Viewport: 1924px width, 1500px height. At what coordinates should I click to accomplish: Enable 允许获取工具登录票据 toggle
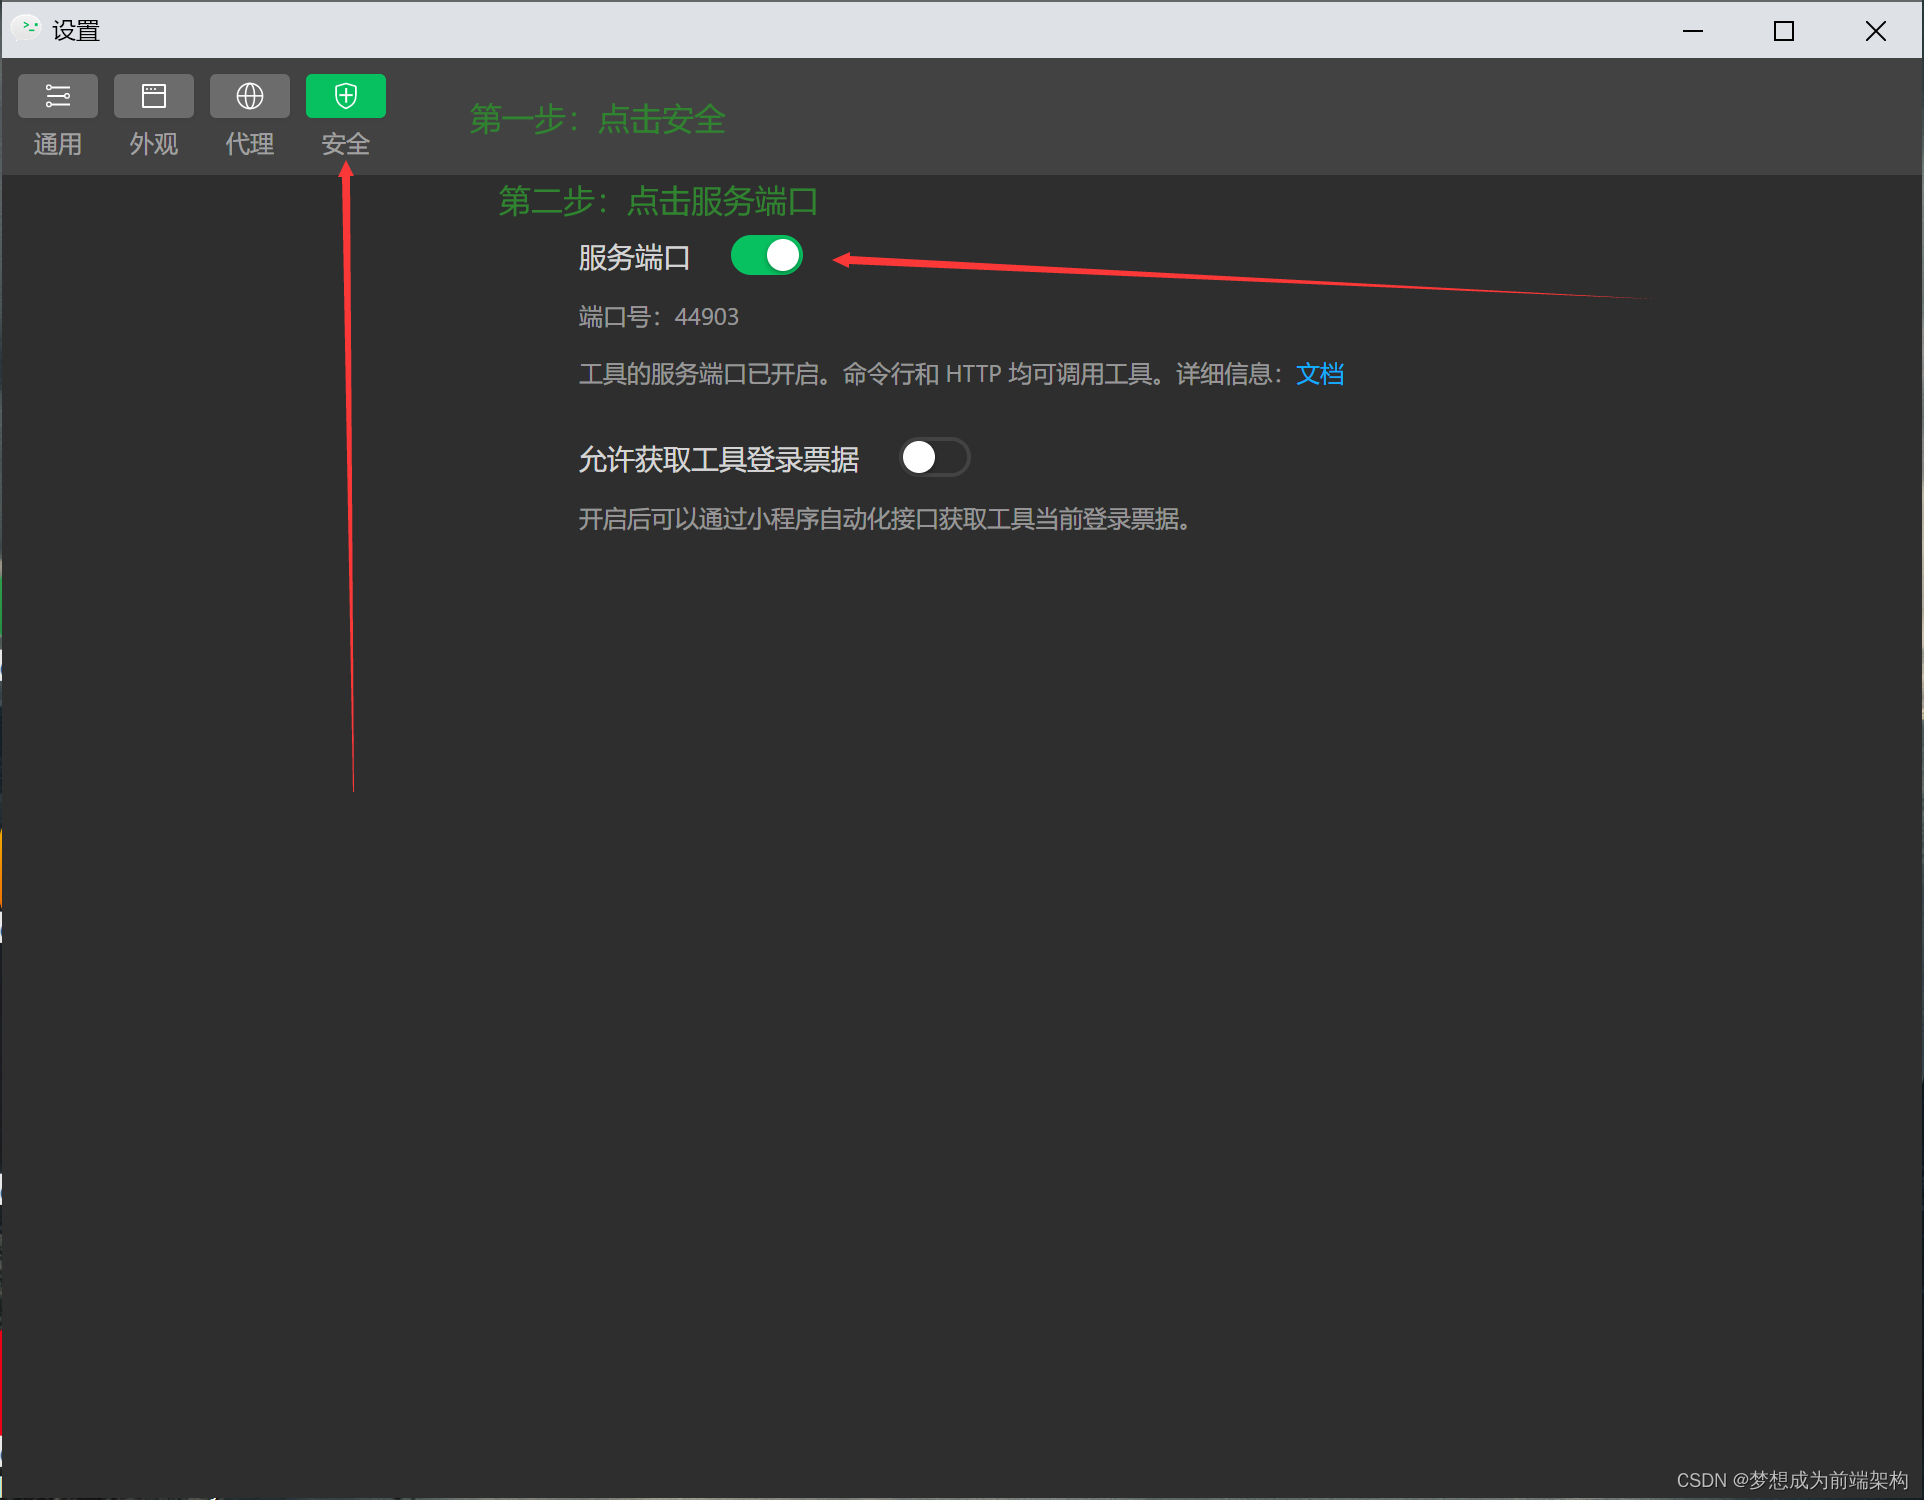pos(934,458)
